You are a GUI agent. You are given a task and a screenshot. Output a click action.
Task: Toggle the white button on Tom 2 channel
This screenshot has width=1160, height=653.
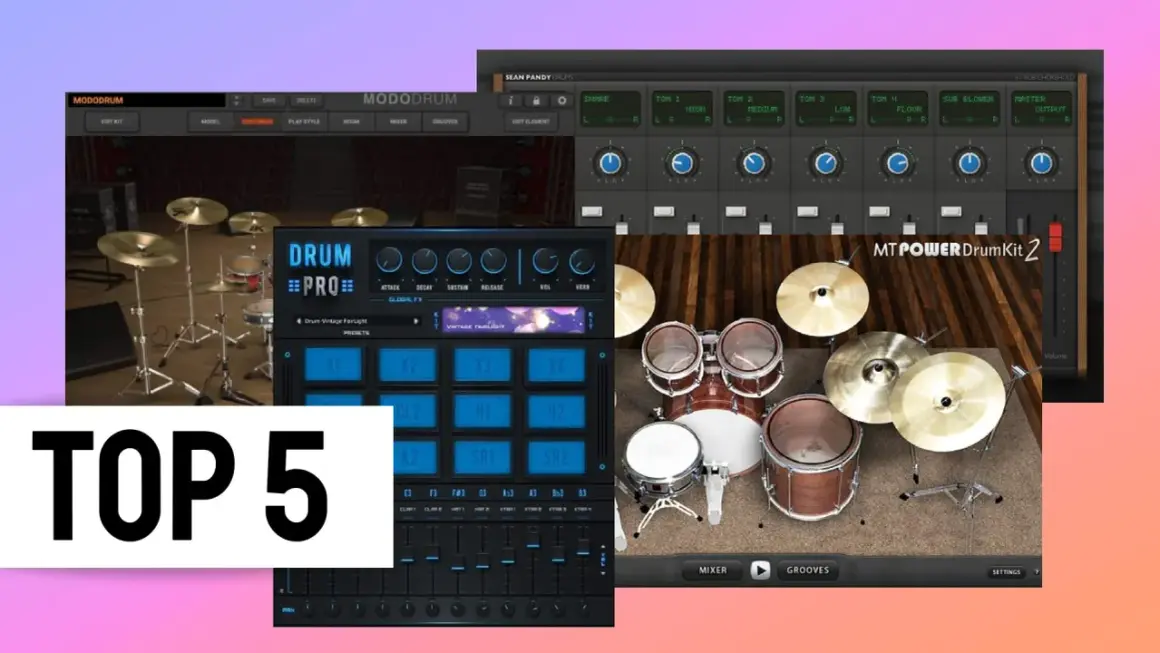pyautogui.click(x=735, y=212)
